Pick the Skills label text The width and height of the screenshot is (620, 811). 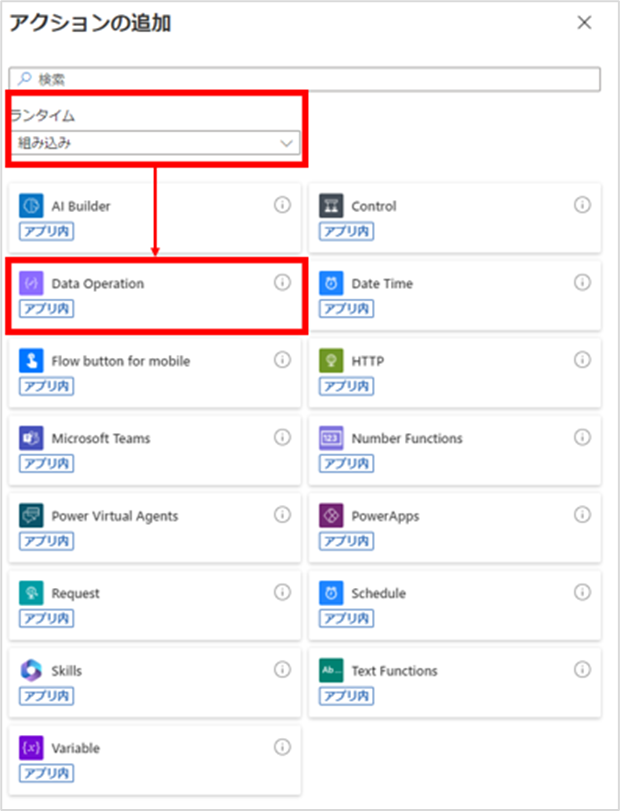[x=67, y=671]
